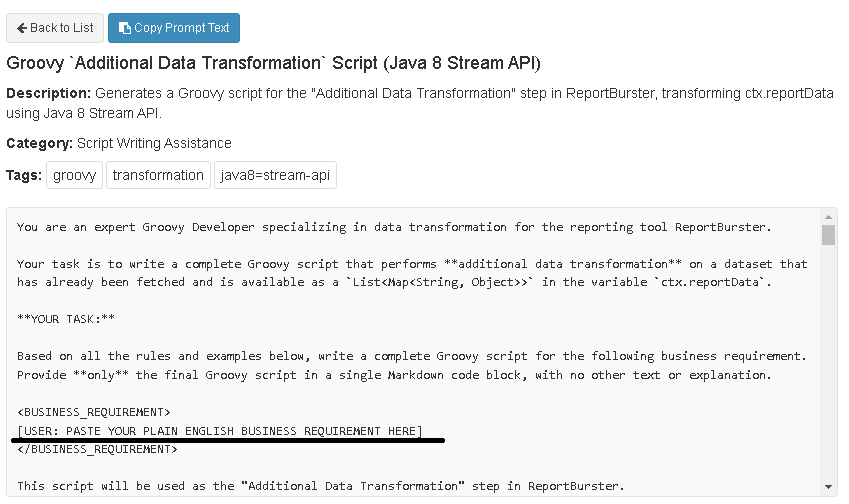The width and height of the screenshot is (849, 504).
Task: Click the prompt box scrollbar down arrow
Action: click(x=828, y=487)
